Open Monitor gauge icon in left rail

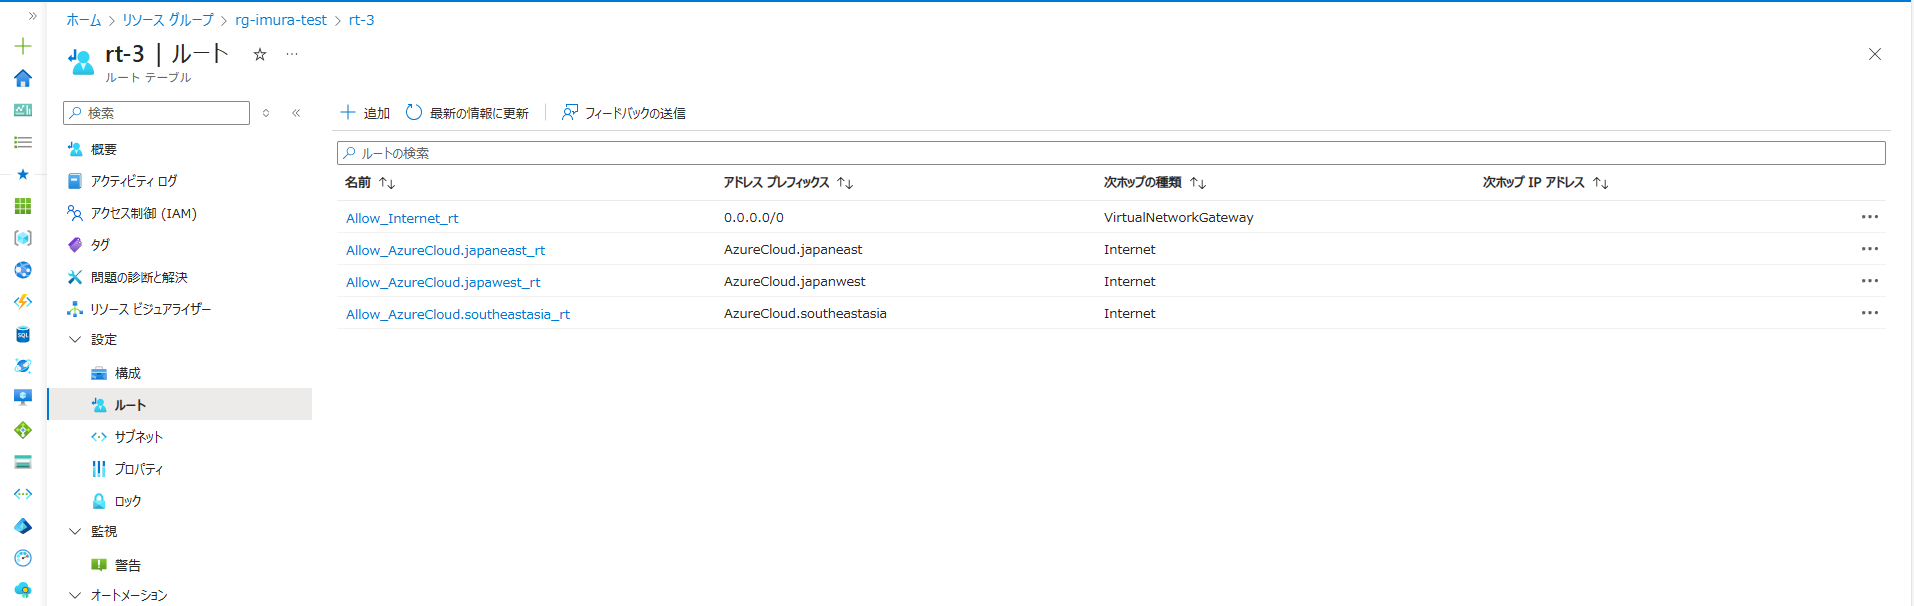(23, 558)
